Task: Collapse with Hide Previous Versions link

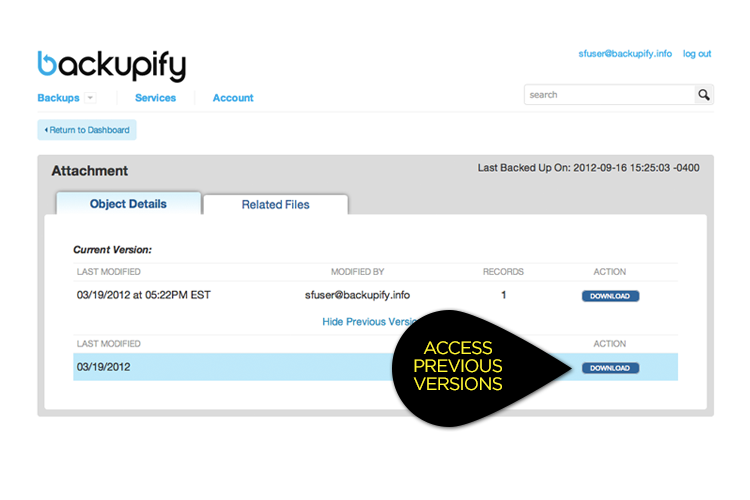Action: pos(369,322)
